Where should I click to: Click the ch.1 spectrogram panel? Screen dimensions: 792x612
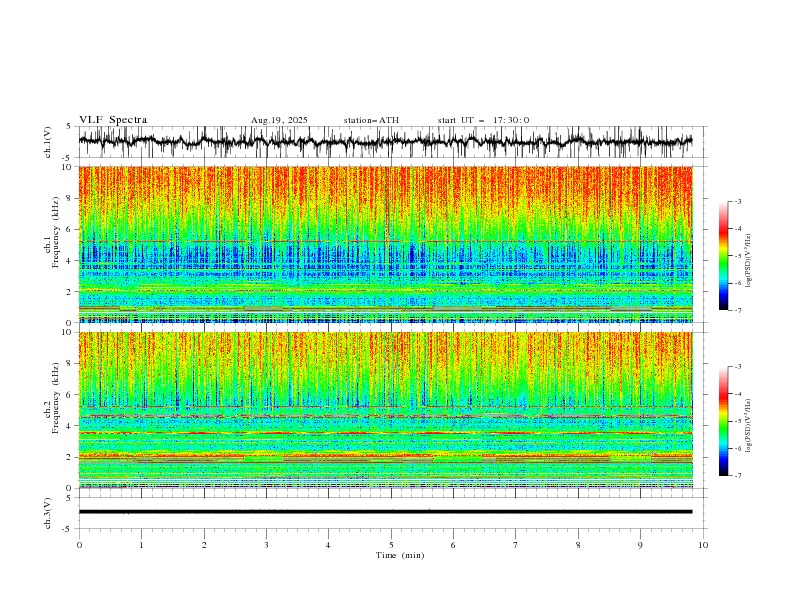[385, 244]
